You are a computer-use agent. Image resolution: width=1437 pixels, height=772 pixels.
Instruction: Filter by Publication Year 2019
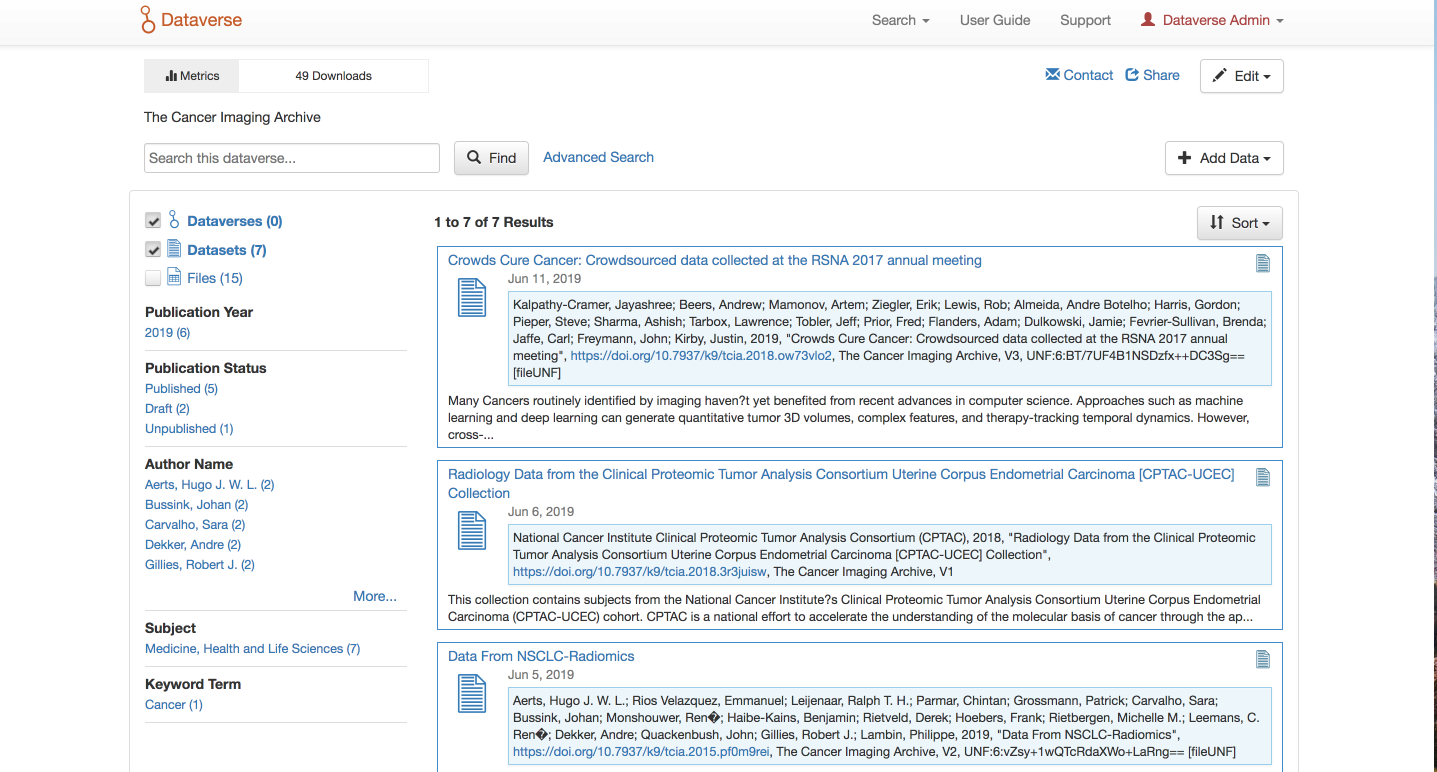coord(167,332)
